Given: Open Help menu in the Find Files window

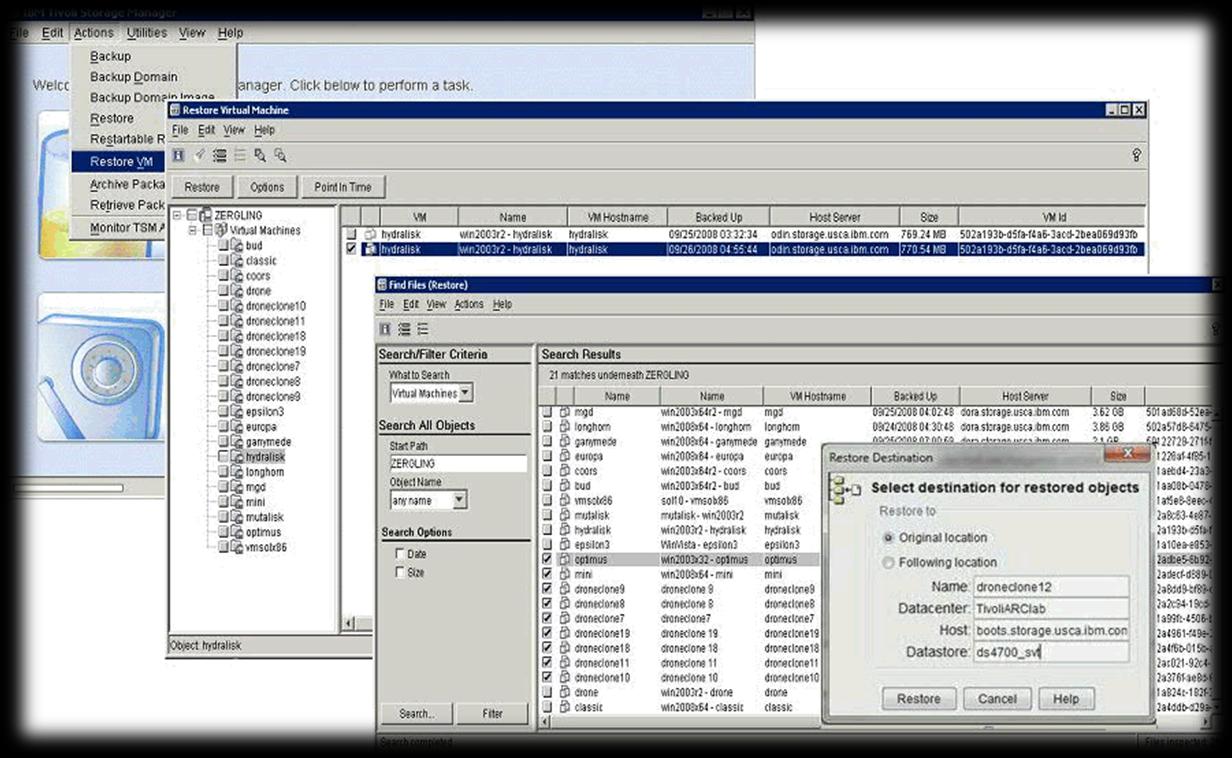Looking at the screenshot, I should point(502,304).
